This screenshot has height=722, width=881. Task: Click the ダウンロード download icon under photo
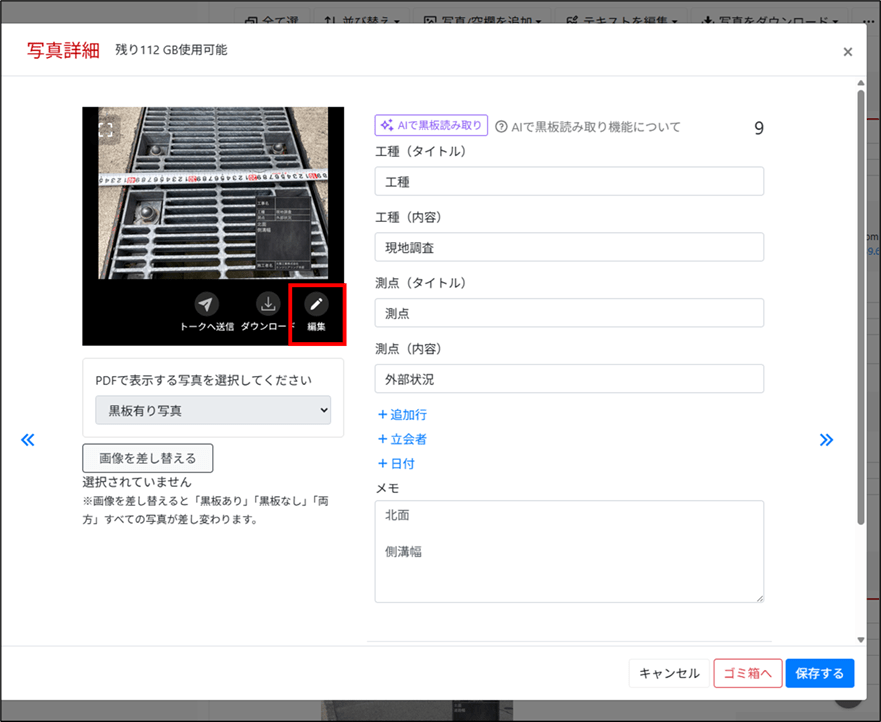click(x=268, y=304)
